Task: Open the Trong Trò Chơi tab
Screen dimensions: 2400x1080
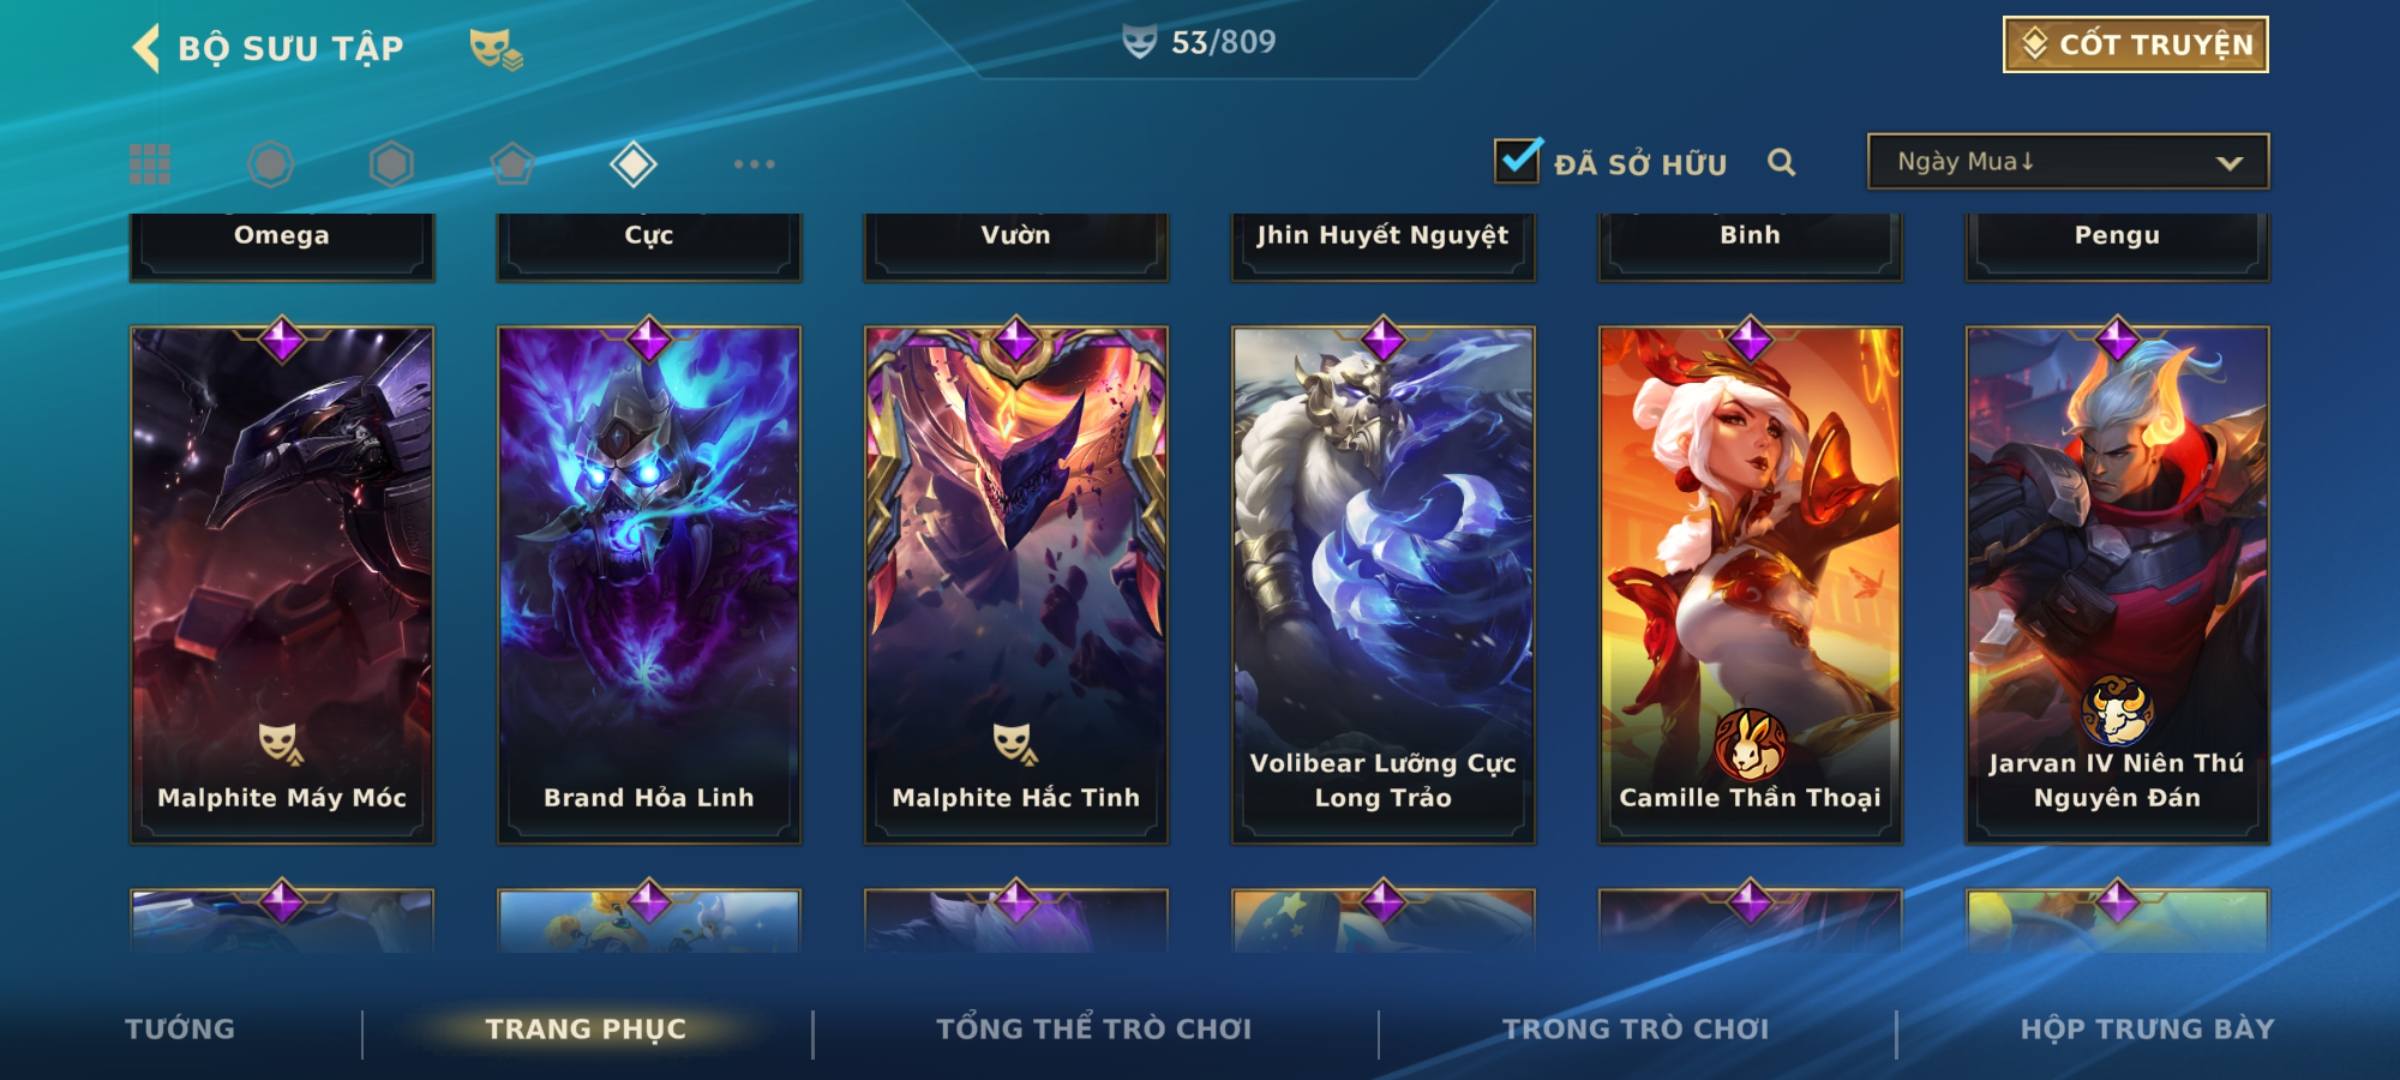Action: coord(1636,1029)
